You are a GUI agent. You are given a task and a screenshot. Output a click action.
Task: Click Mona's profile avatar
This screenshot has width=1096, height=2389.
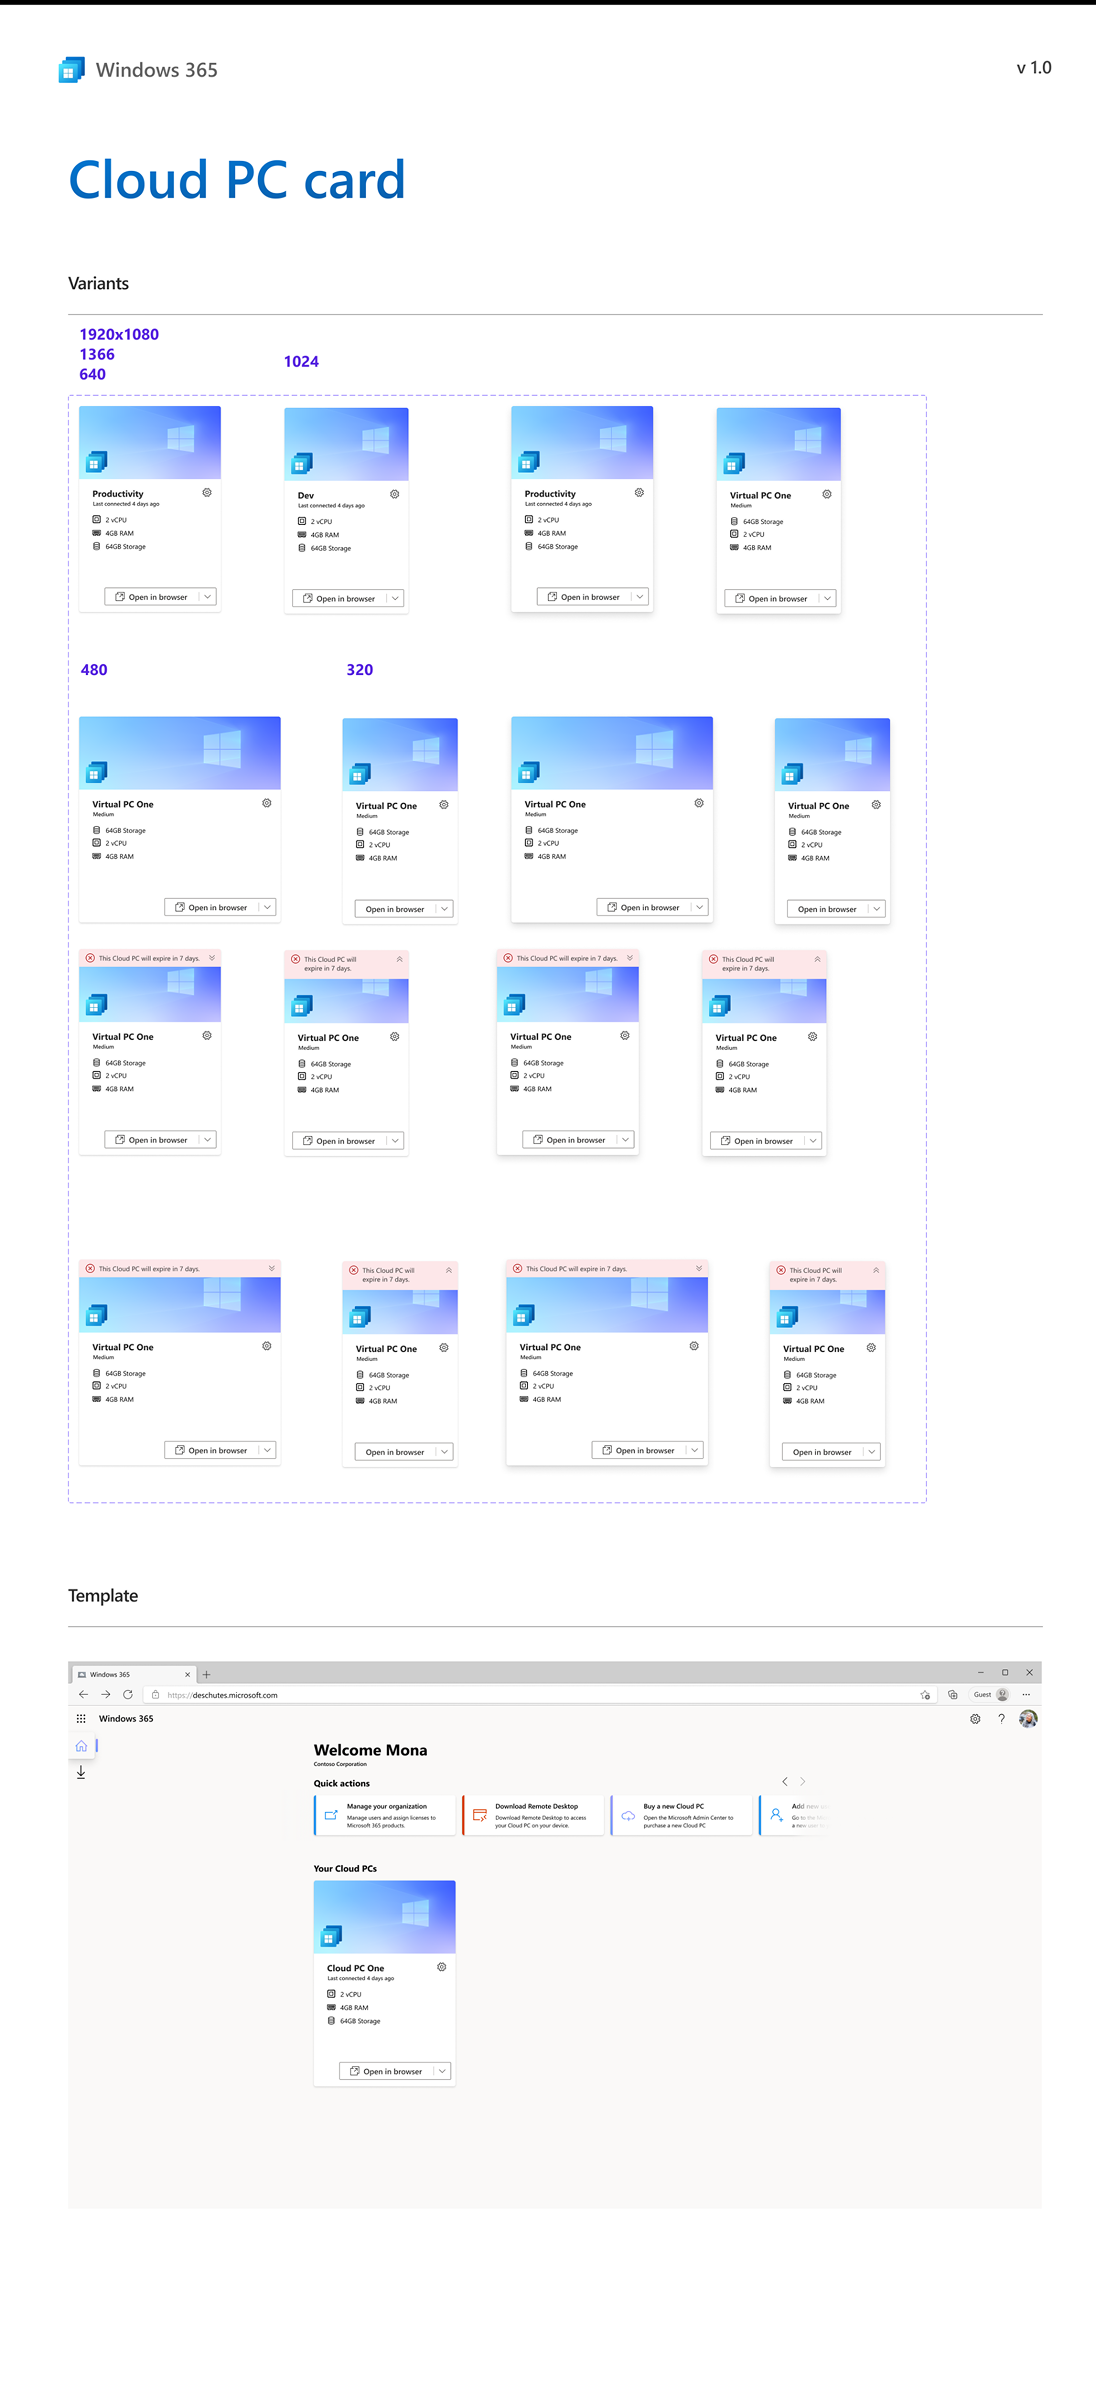(1028, 1719)
